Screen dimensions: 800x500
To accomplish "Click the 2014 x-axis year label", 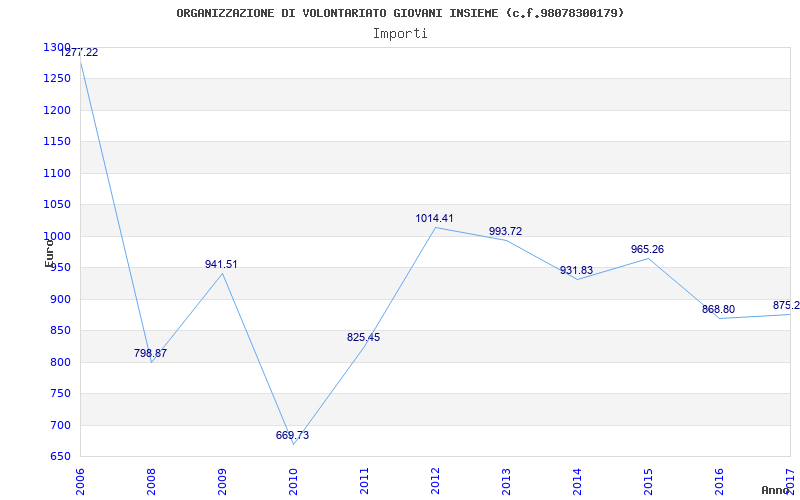I will coord(577,482).
